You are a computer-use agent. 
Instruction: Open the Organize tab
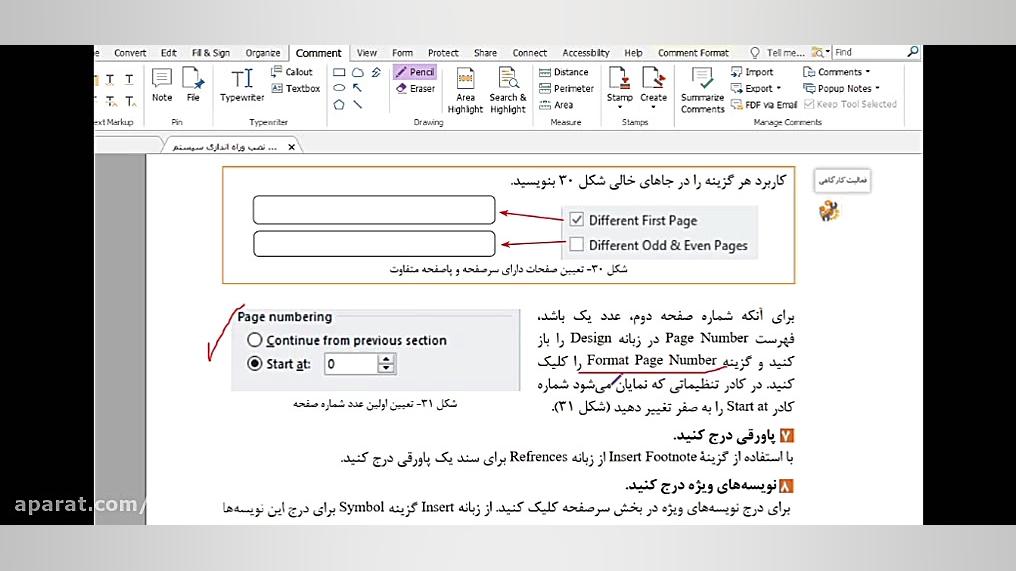pyautogui.click(x=262, y=53)
